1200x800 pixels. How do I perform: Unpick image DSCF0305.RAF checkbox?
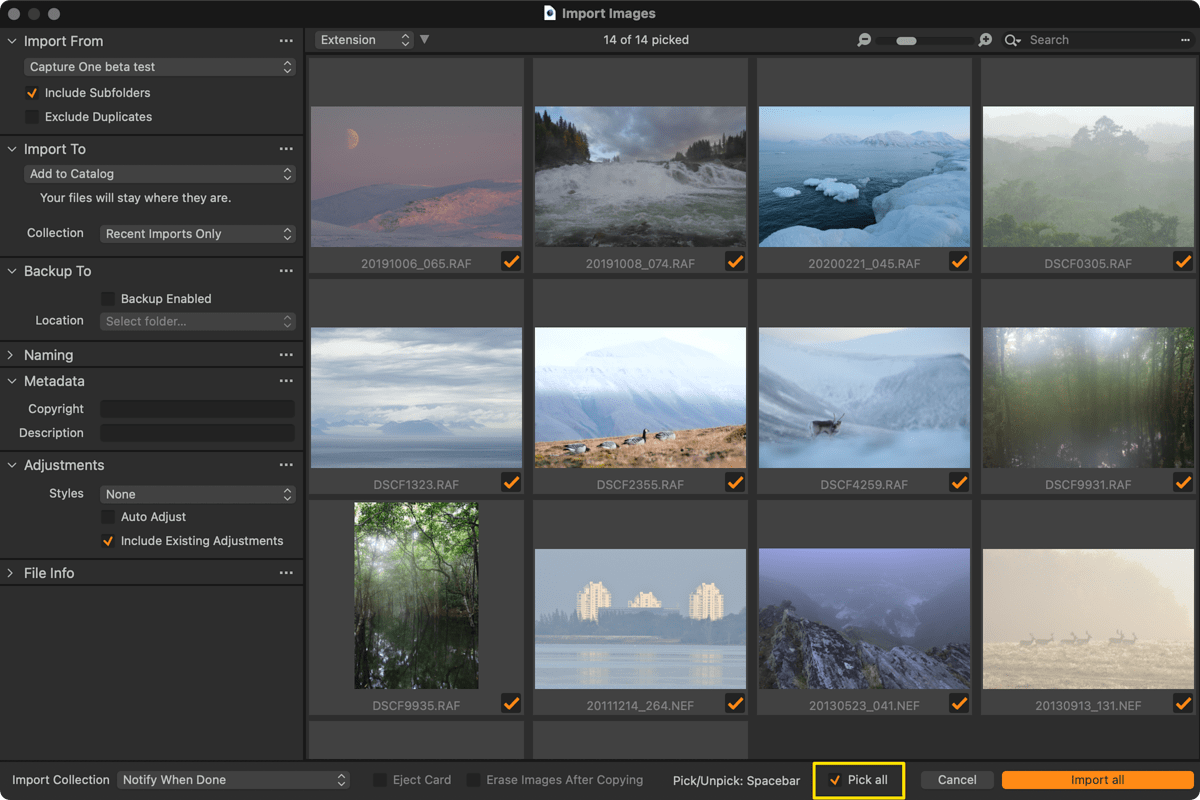(1183, 261)
